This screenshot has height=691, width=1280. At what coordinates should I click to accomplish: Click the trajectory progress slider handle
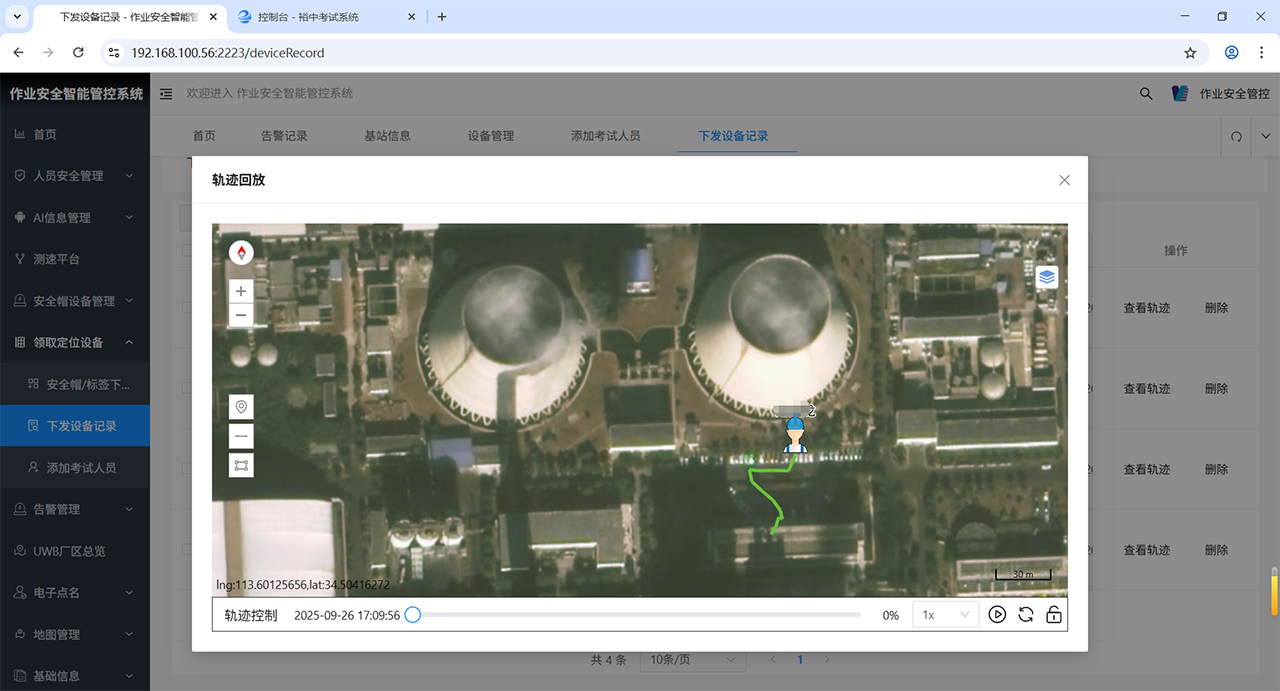412,615
